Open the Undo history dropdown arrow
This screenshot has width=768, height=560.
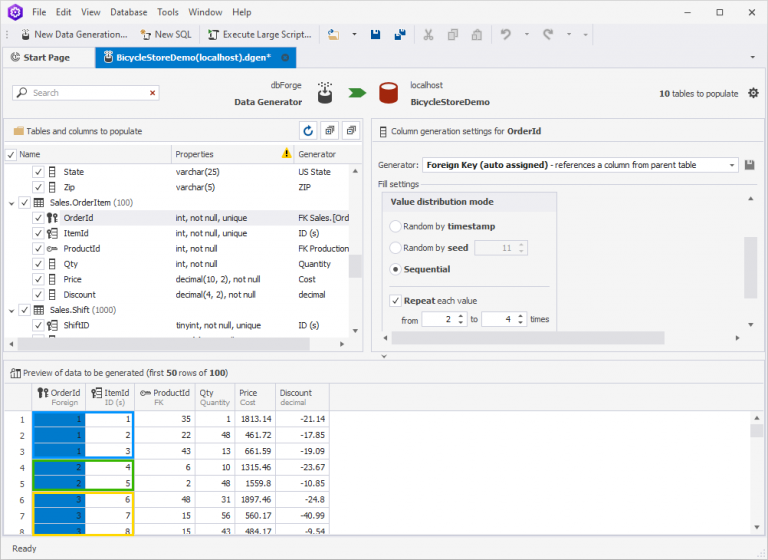[x=527, y=34]
